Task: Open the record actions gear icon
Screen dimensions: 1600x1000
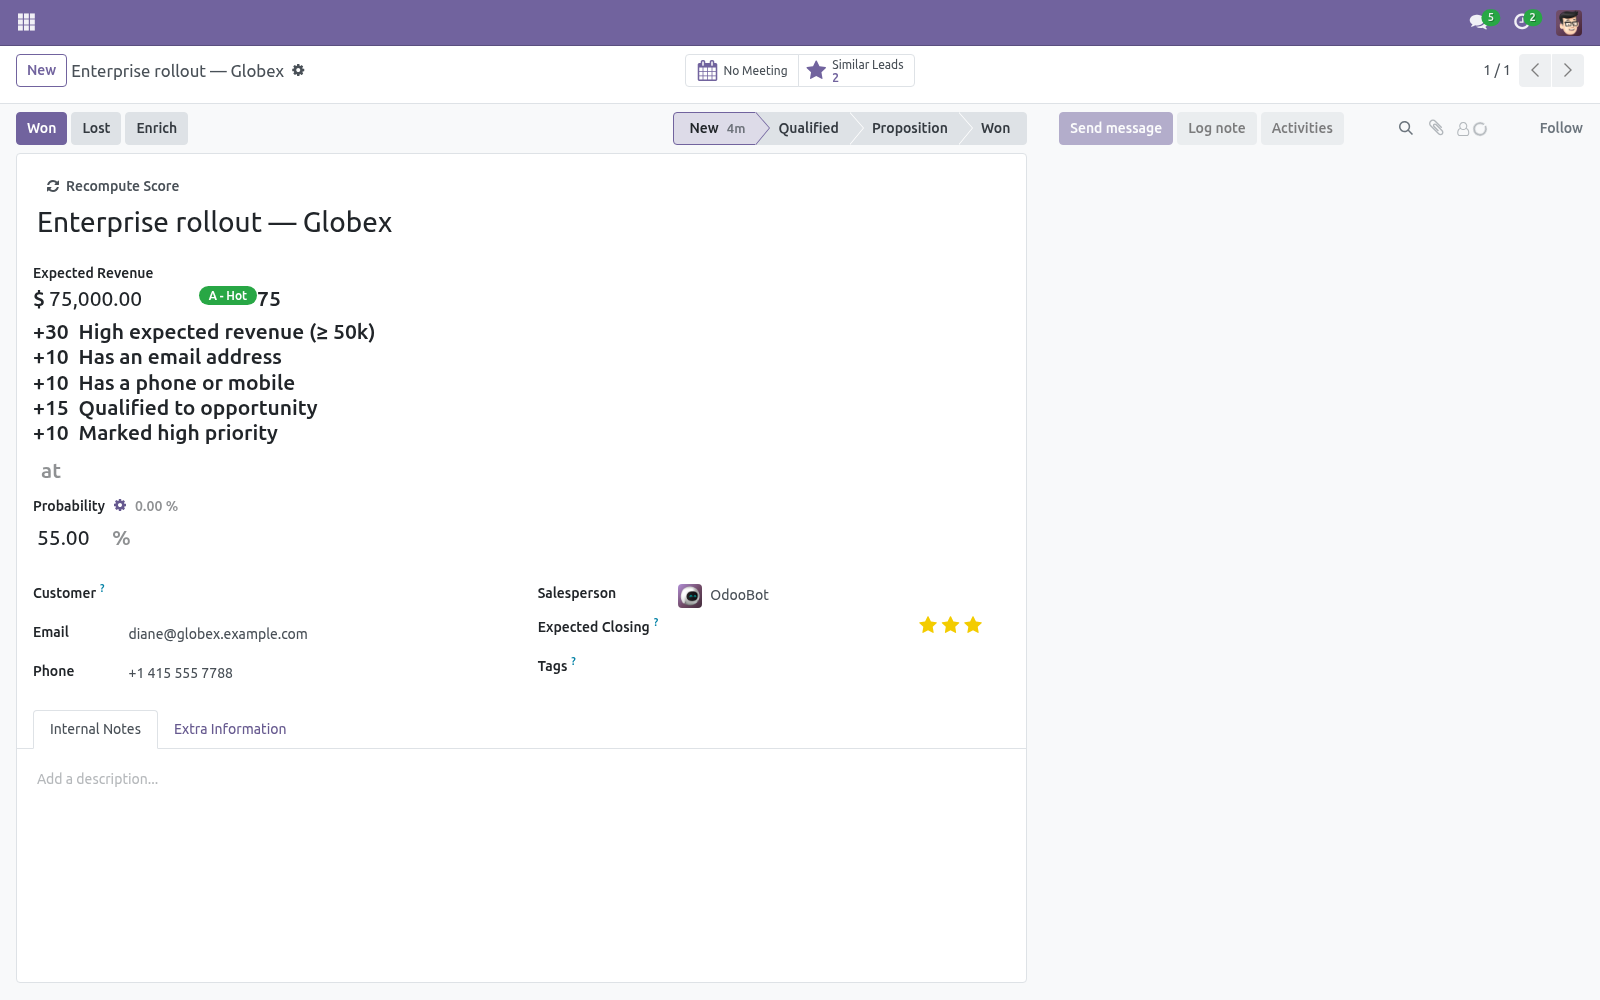Action: pos(298,70)
